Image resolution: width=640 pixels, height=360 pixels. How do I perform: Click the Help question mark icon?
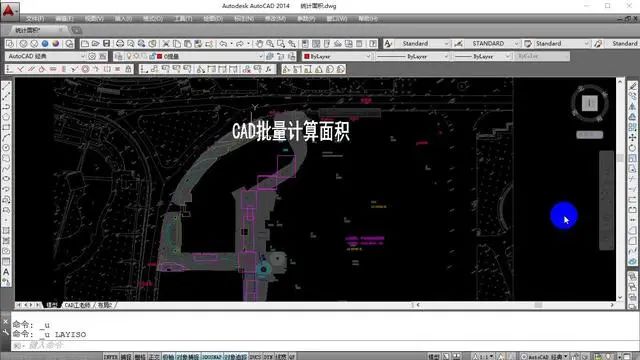tap(373, 44)
